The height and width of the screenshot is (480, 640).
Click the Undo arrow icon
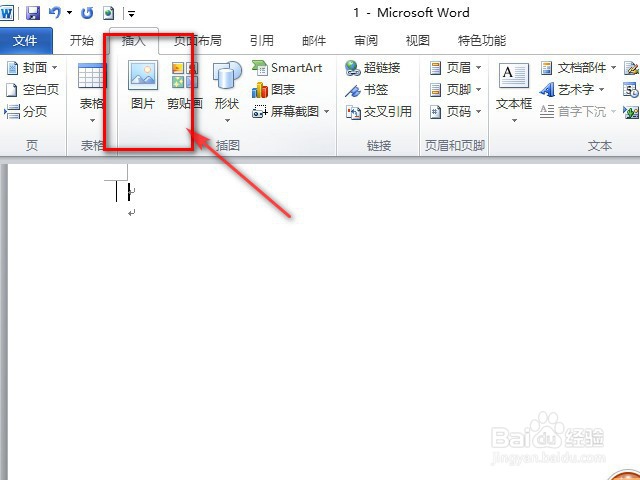(55, 13)
